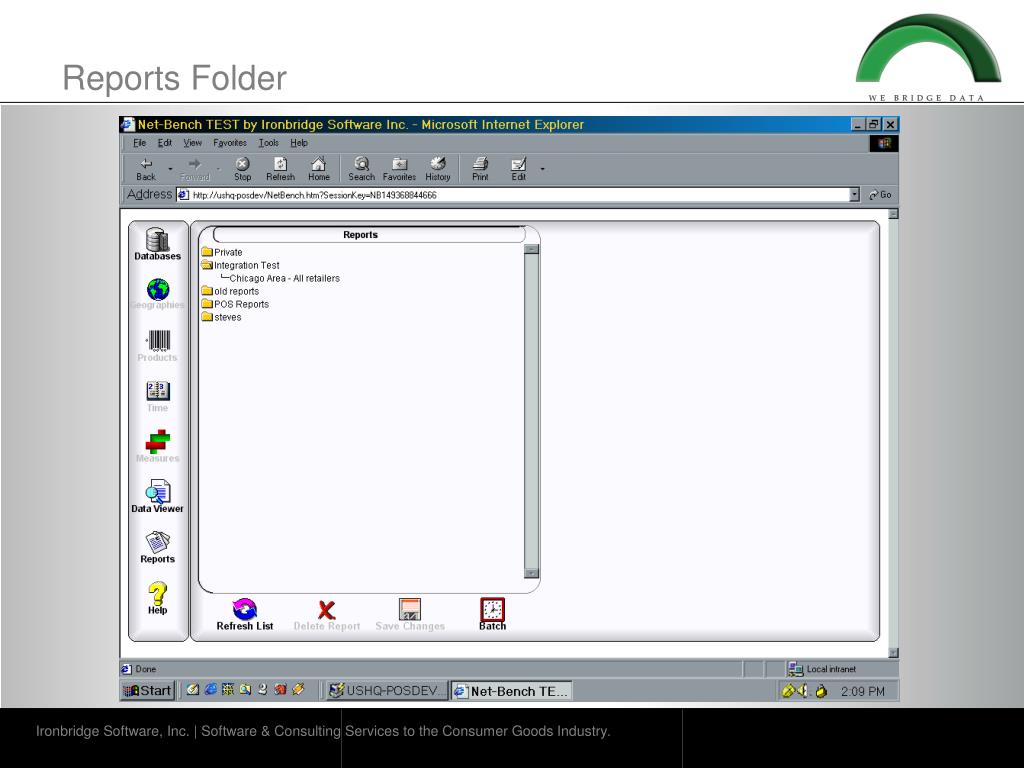Image resolution: width=1024 pixels, height=768 pixels.
Task: Open the View menu
Action: (193, 143)
